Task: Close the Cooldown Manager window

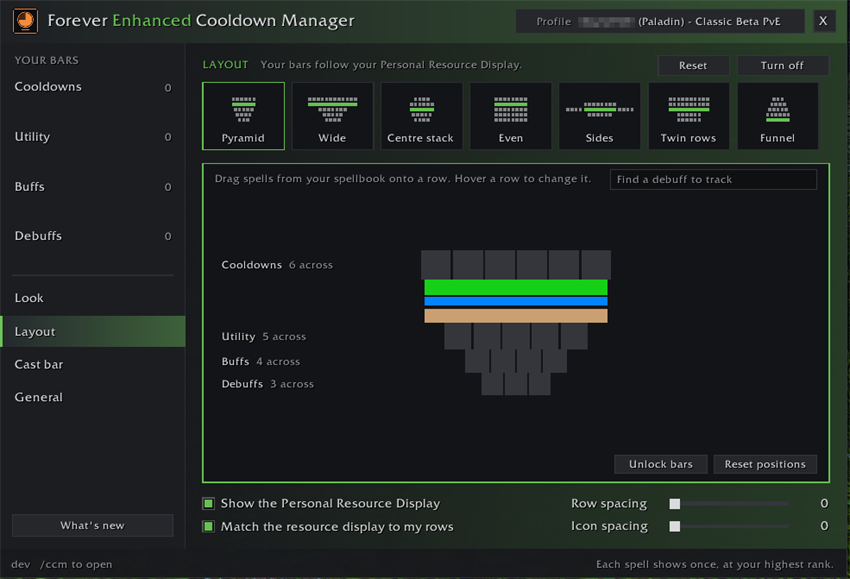Action: point(823,21)
